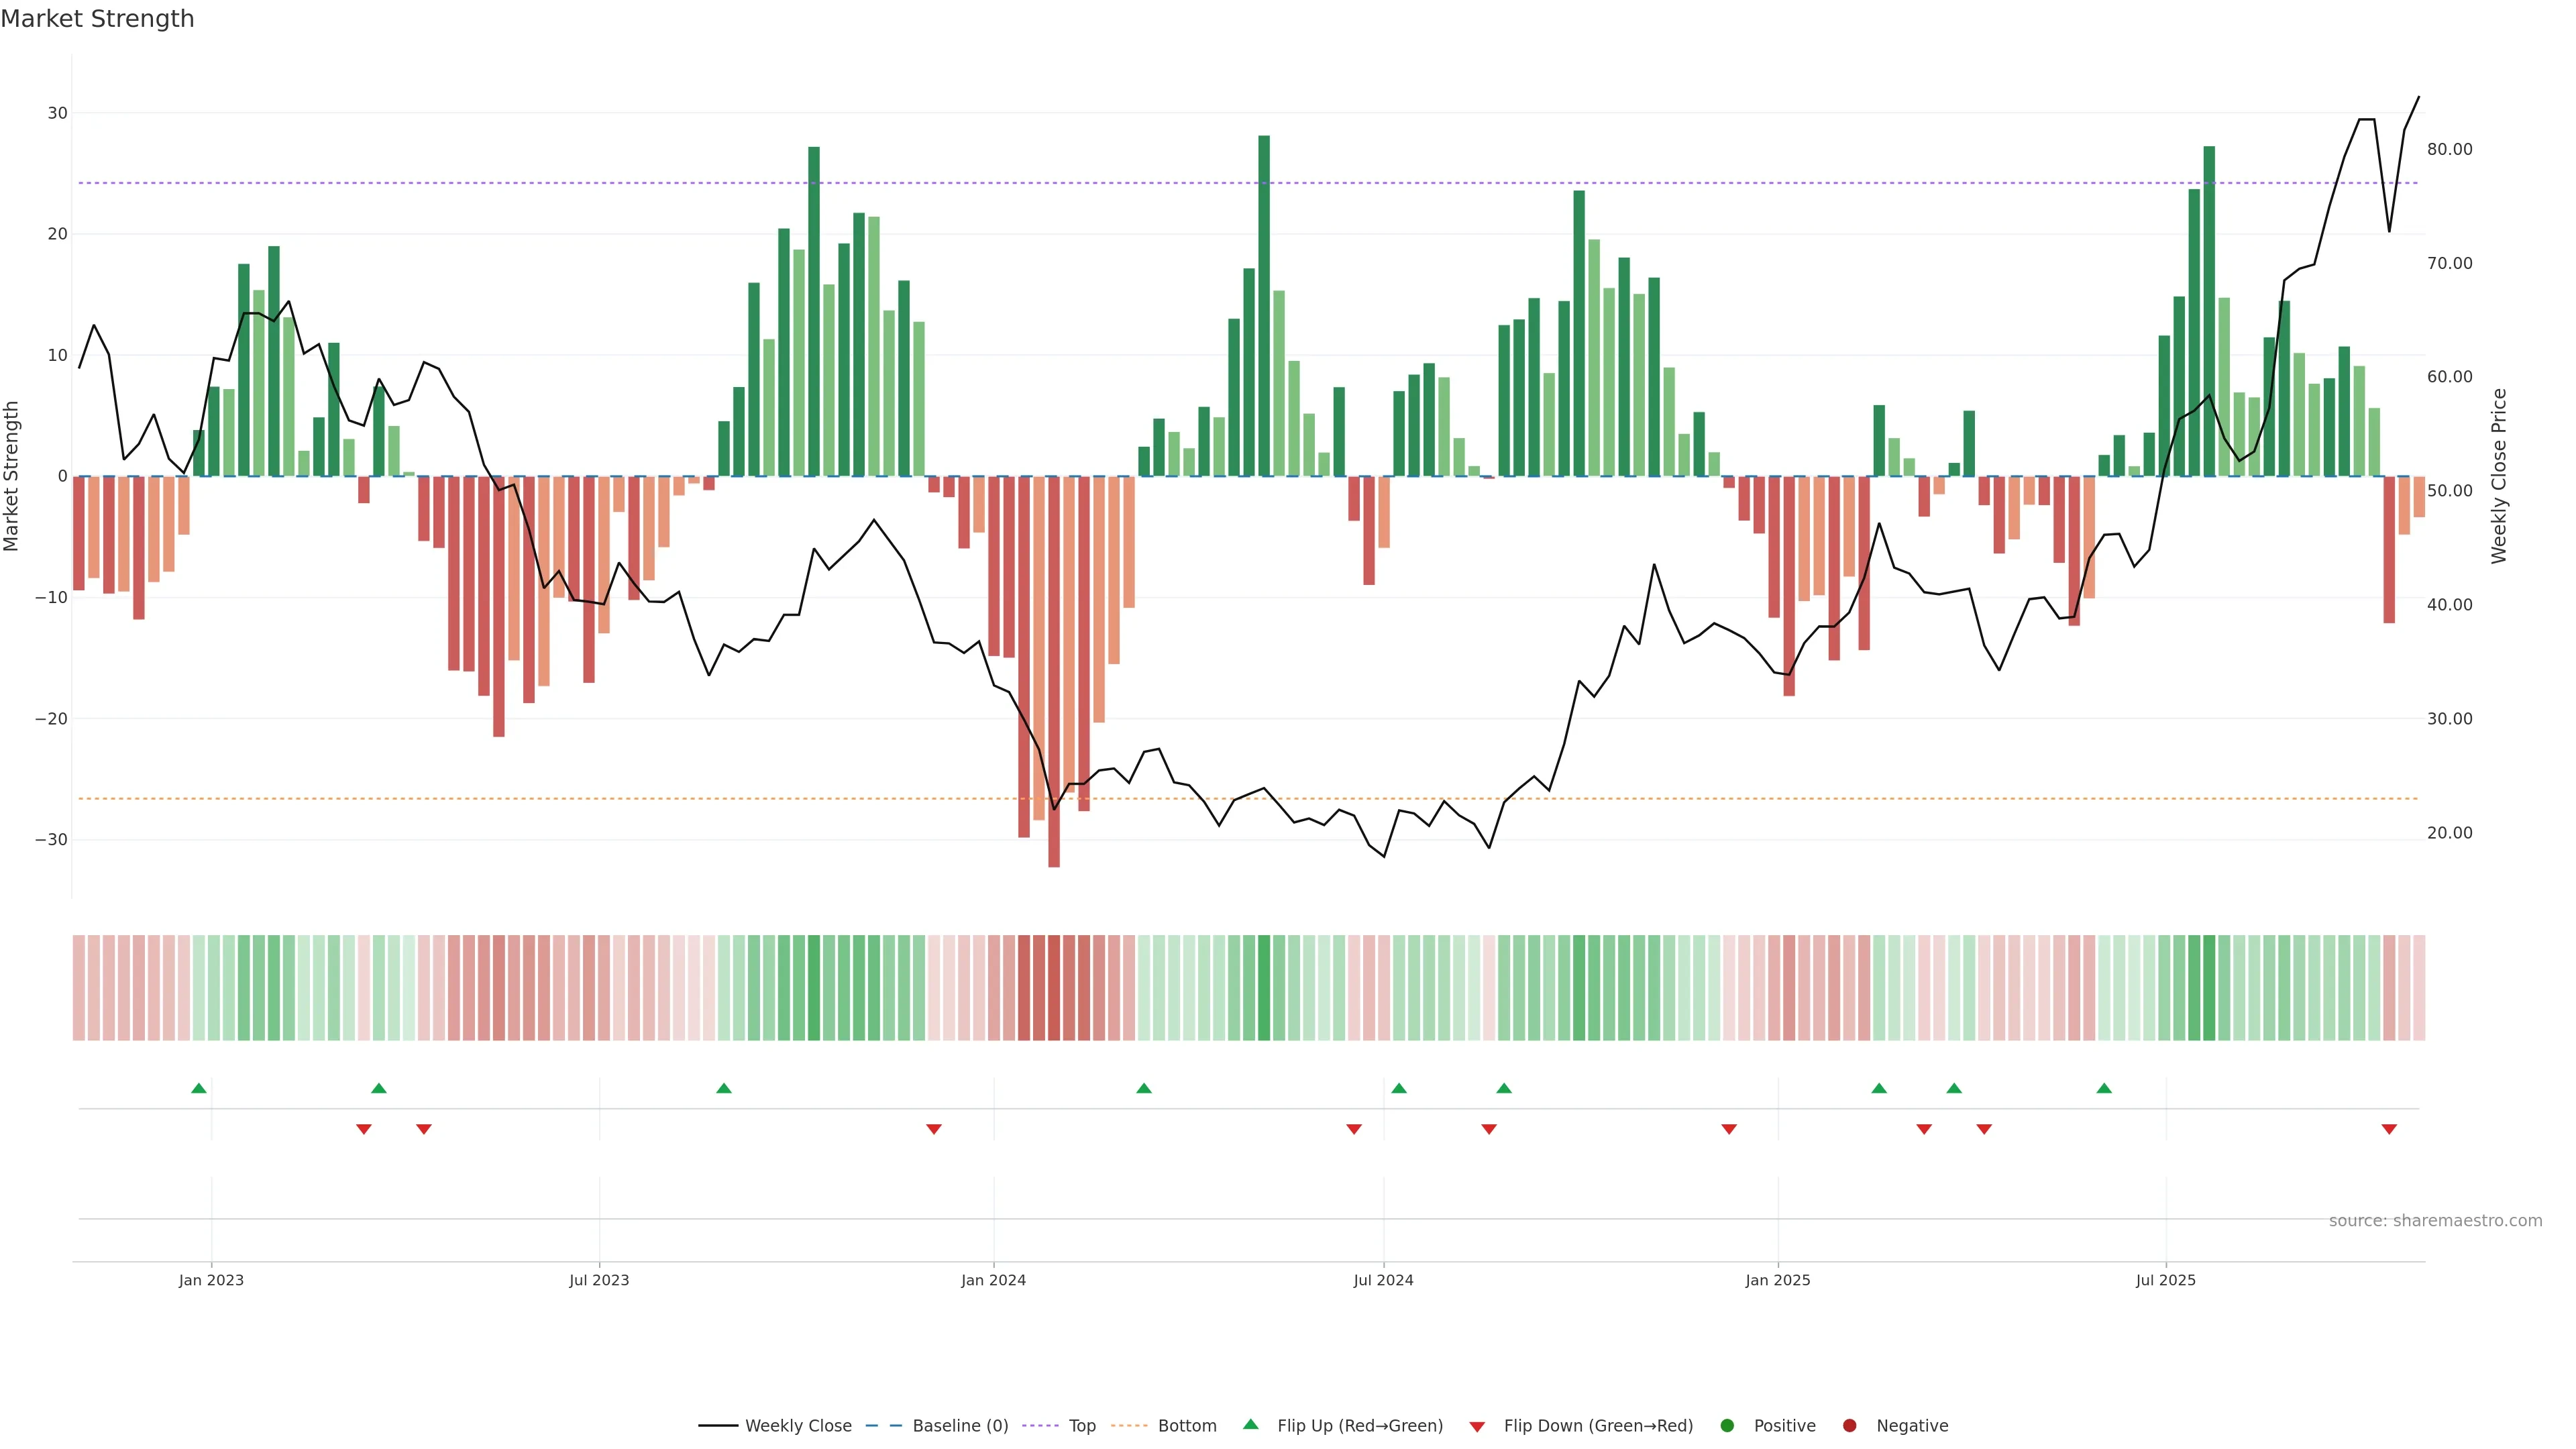The height and width of the screenshot is (1449, 2576).
Task: Click Flip Down marker just before Jan 2024
Action: 934,1129
